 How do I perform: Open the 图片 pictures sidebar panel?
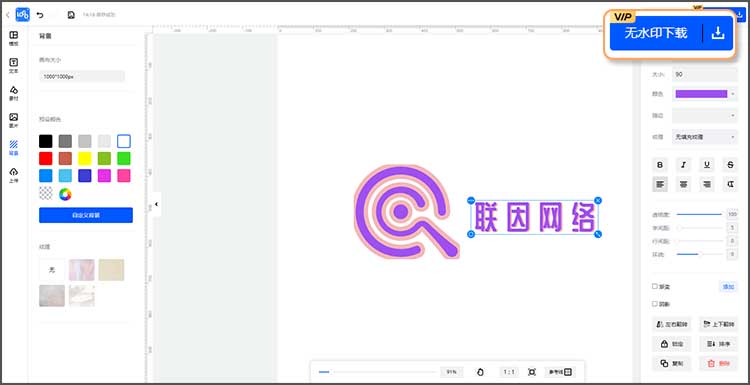coord(14,121)
